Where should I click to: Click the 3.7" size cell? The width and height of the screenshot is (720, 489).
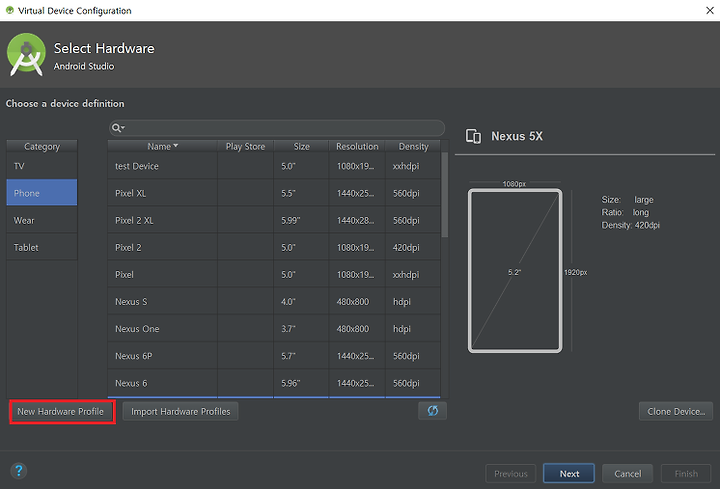click(301, 328)
